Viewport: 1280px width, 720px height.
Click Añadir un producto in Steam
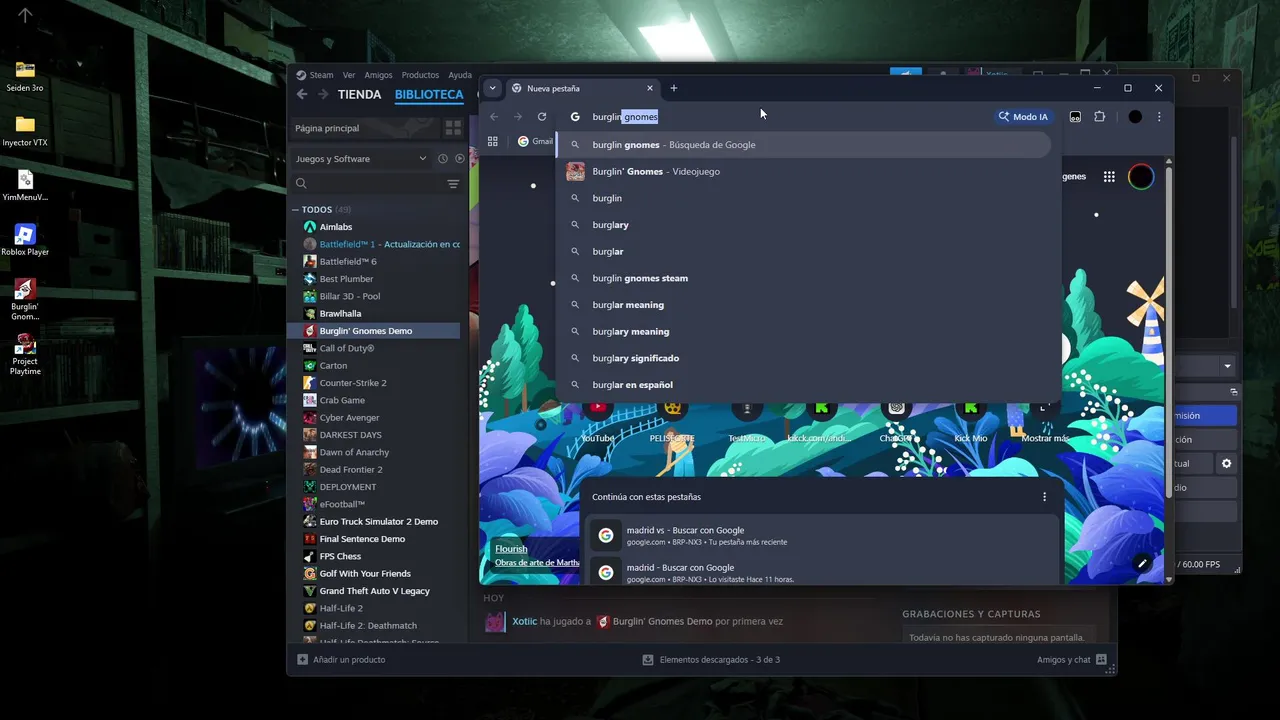point(341,660)
